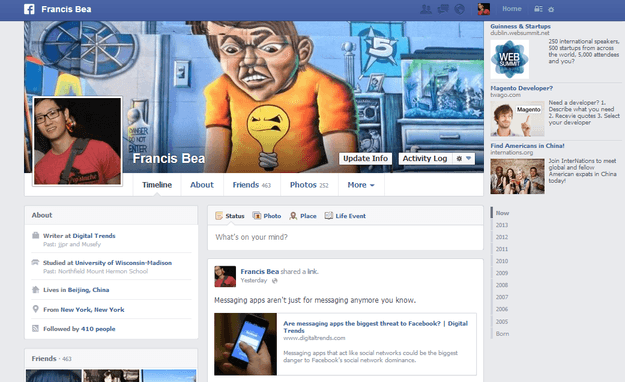Open the Friends 463 tab
The image size is (625, 382).
coord(252,185)
